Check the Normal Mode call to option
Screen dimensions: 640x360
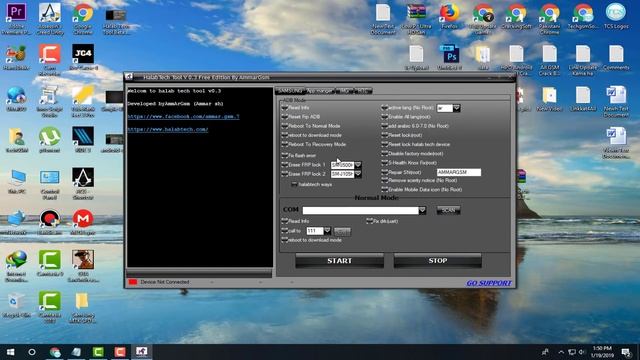[285, 231]
